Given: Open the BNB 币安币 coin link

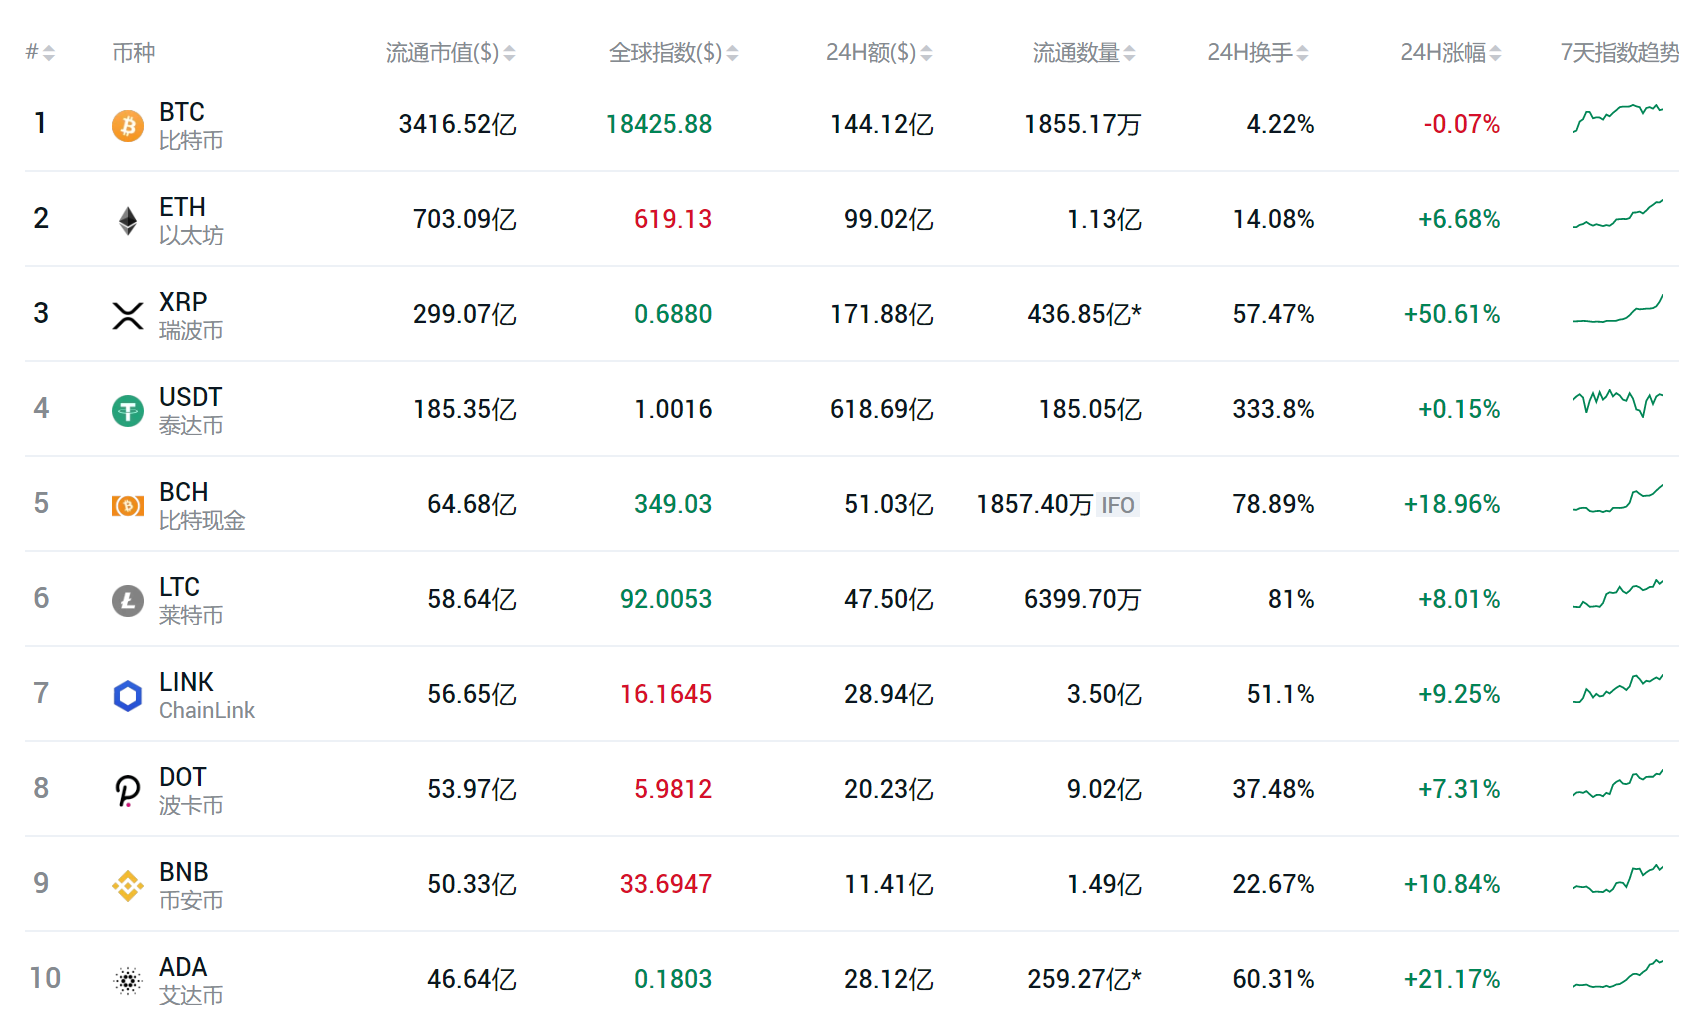Looking at the screenshot, I should pyautogui.click(x=191, y=886).
